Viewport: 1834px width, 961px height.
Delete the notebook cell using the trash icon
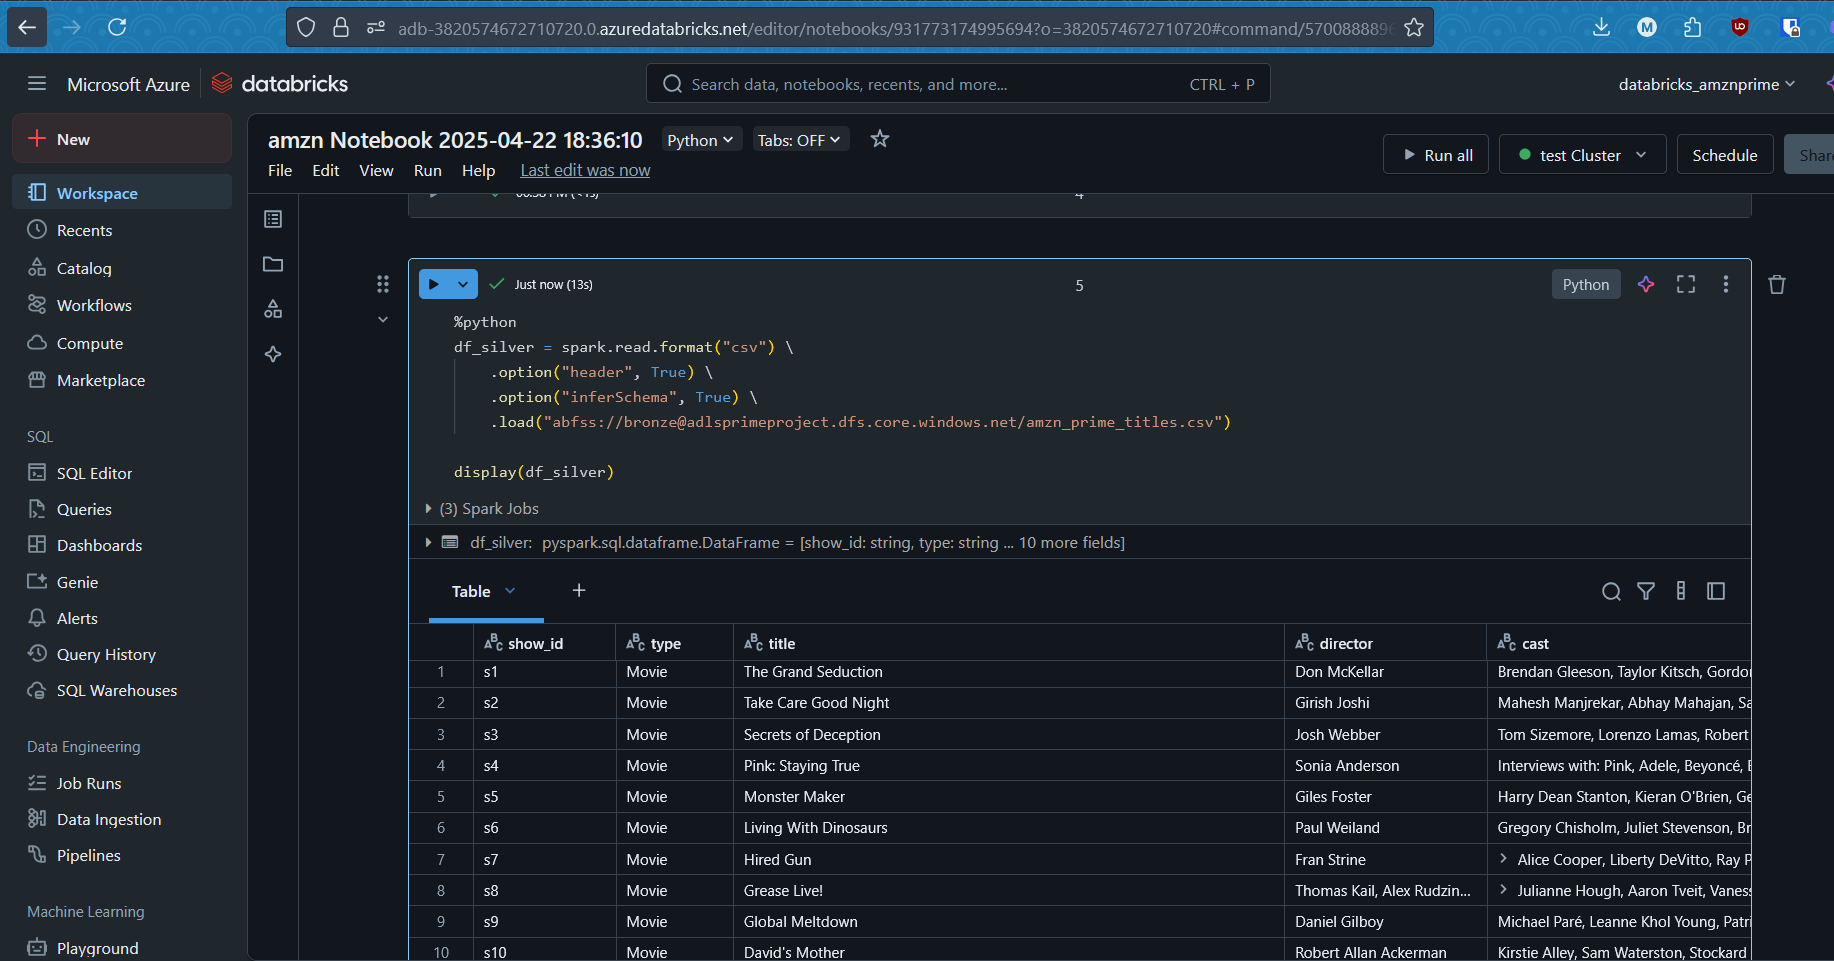pos(1777,284)
